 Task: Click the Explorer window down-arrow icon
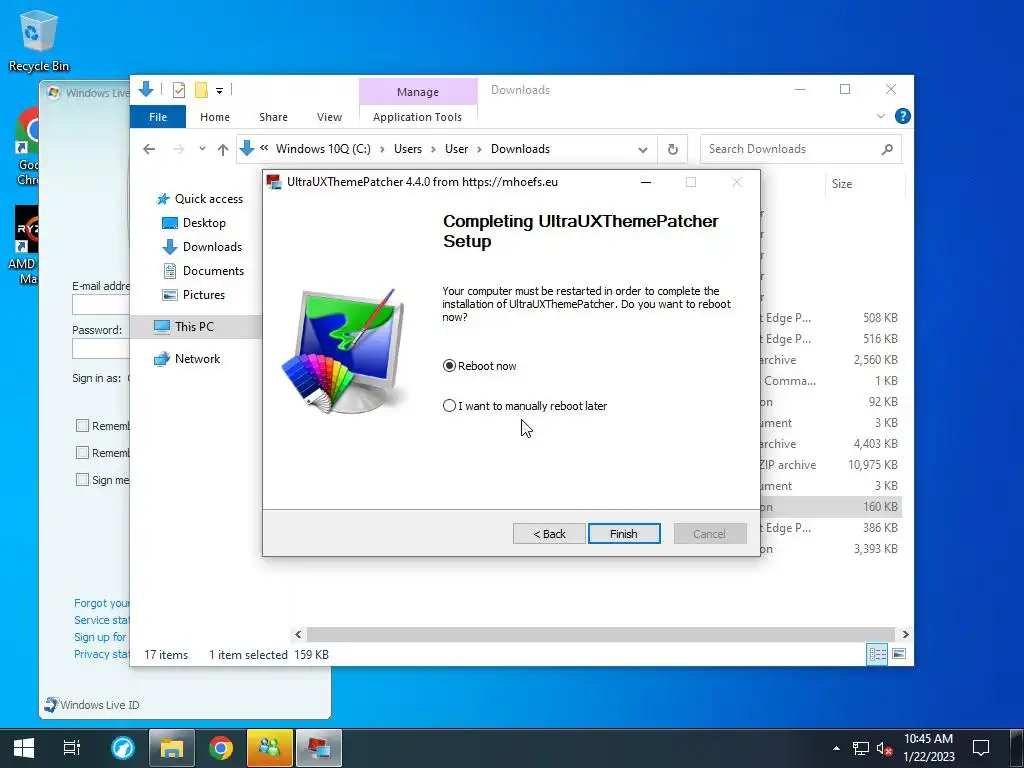coord(146,89)
